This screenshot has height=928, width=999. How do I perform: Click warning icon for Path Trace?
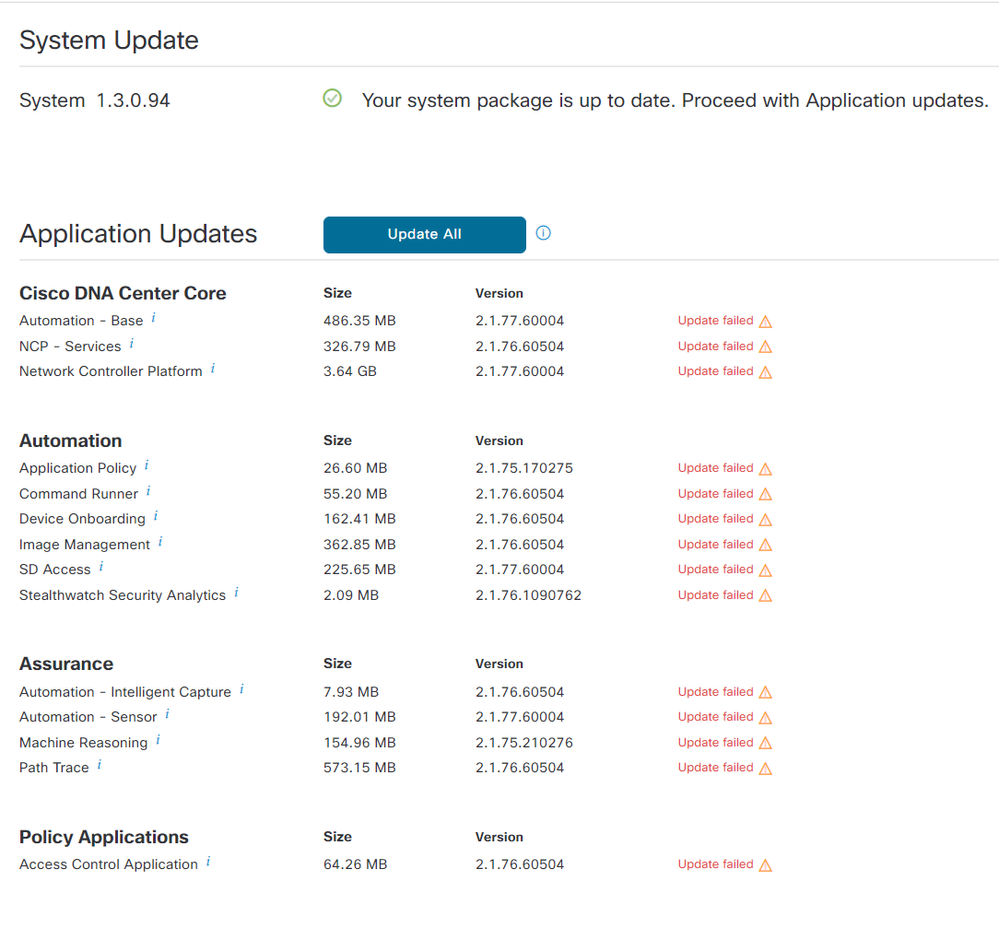[x=766, y=768]
